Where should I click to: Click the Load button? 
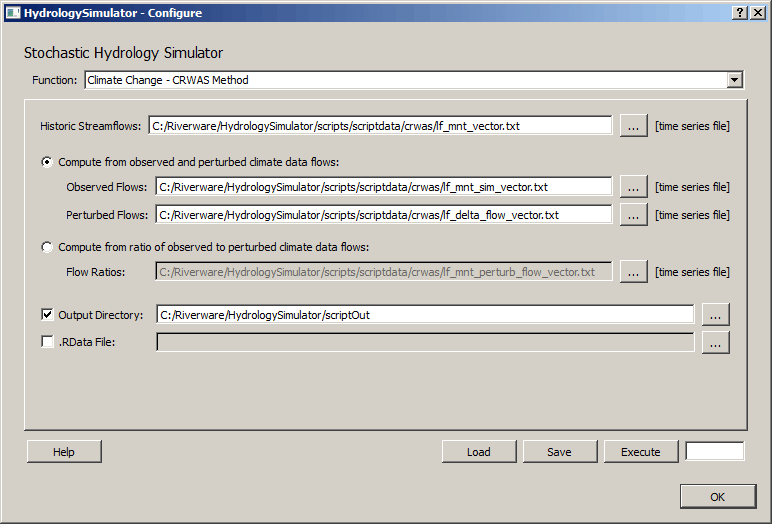tap(479, 452)
